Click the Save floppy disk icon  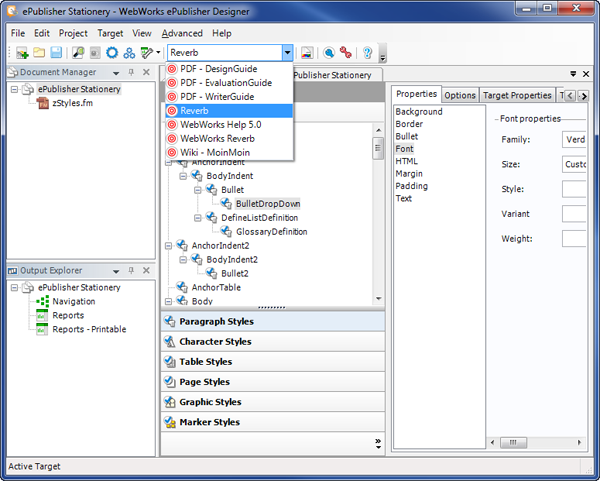click(x=56, y=53)
